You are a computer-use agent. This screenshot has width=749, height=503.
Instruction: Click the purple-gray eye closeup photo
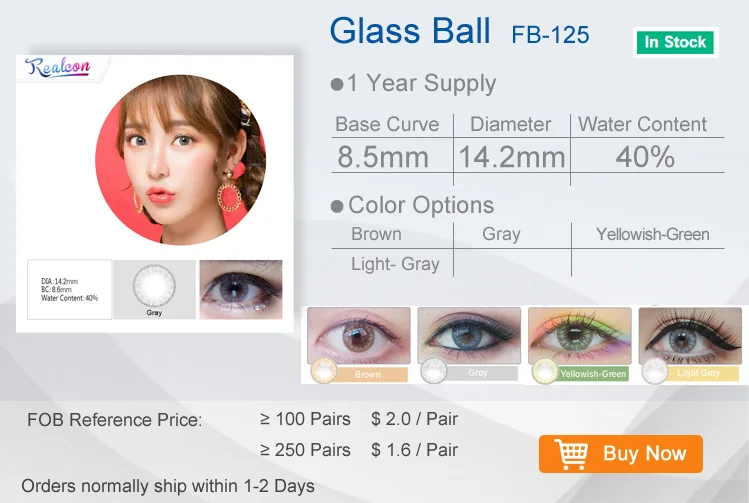241,289
